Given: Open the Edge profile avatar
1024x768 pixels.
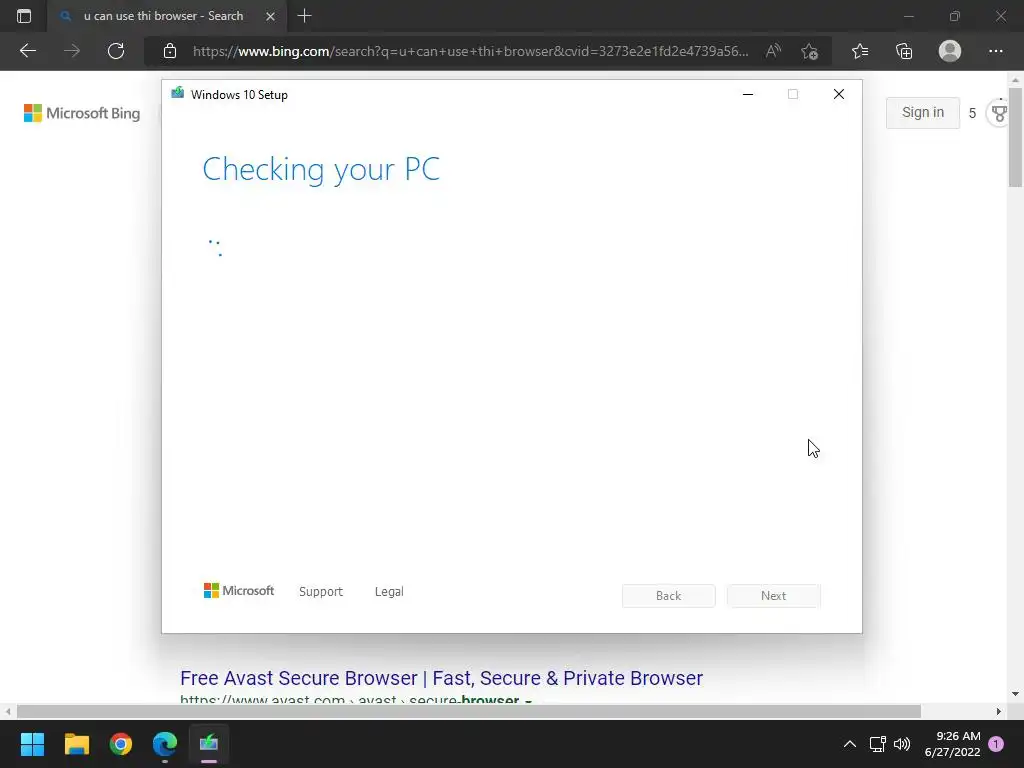Looking at the screenshot, I should tap(950, 51).
